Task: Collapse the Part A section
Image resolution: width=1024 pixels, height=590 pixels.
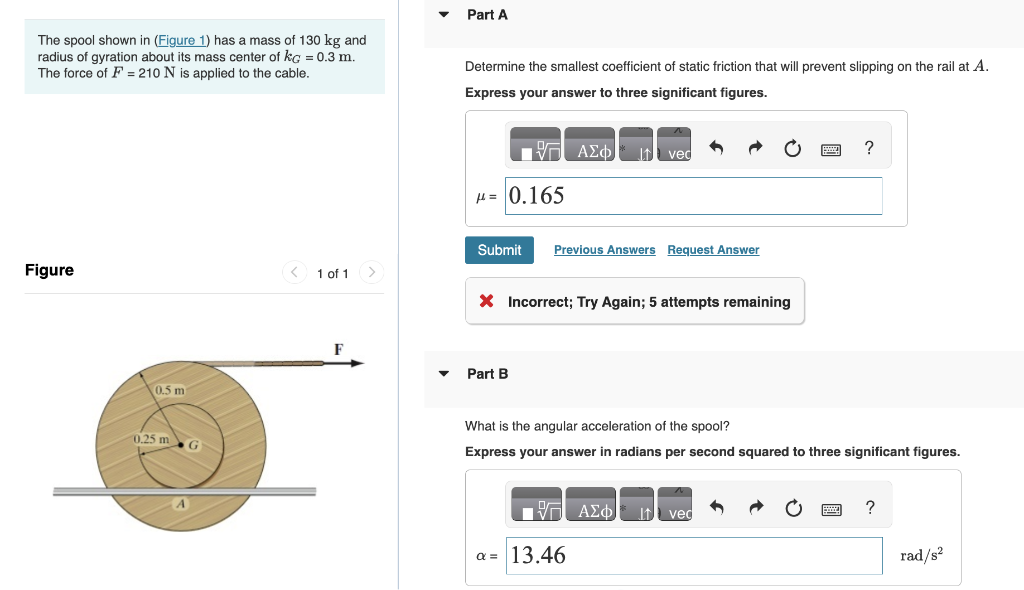Action: pos(443,15)
